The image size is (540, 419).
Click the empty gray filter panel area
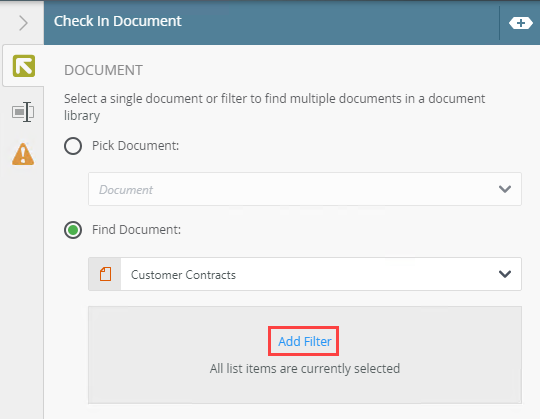[305, 355]
